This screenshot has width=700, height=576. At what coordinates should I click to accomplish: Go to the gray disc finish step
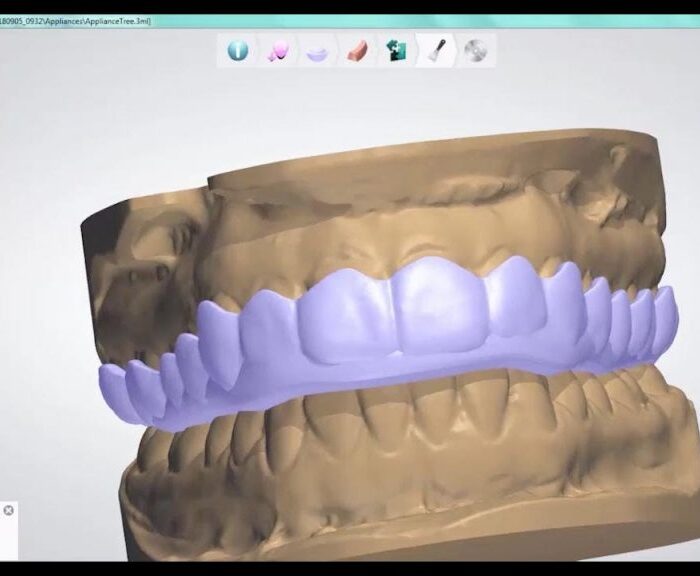point(475,50)
